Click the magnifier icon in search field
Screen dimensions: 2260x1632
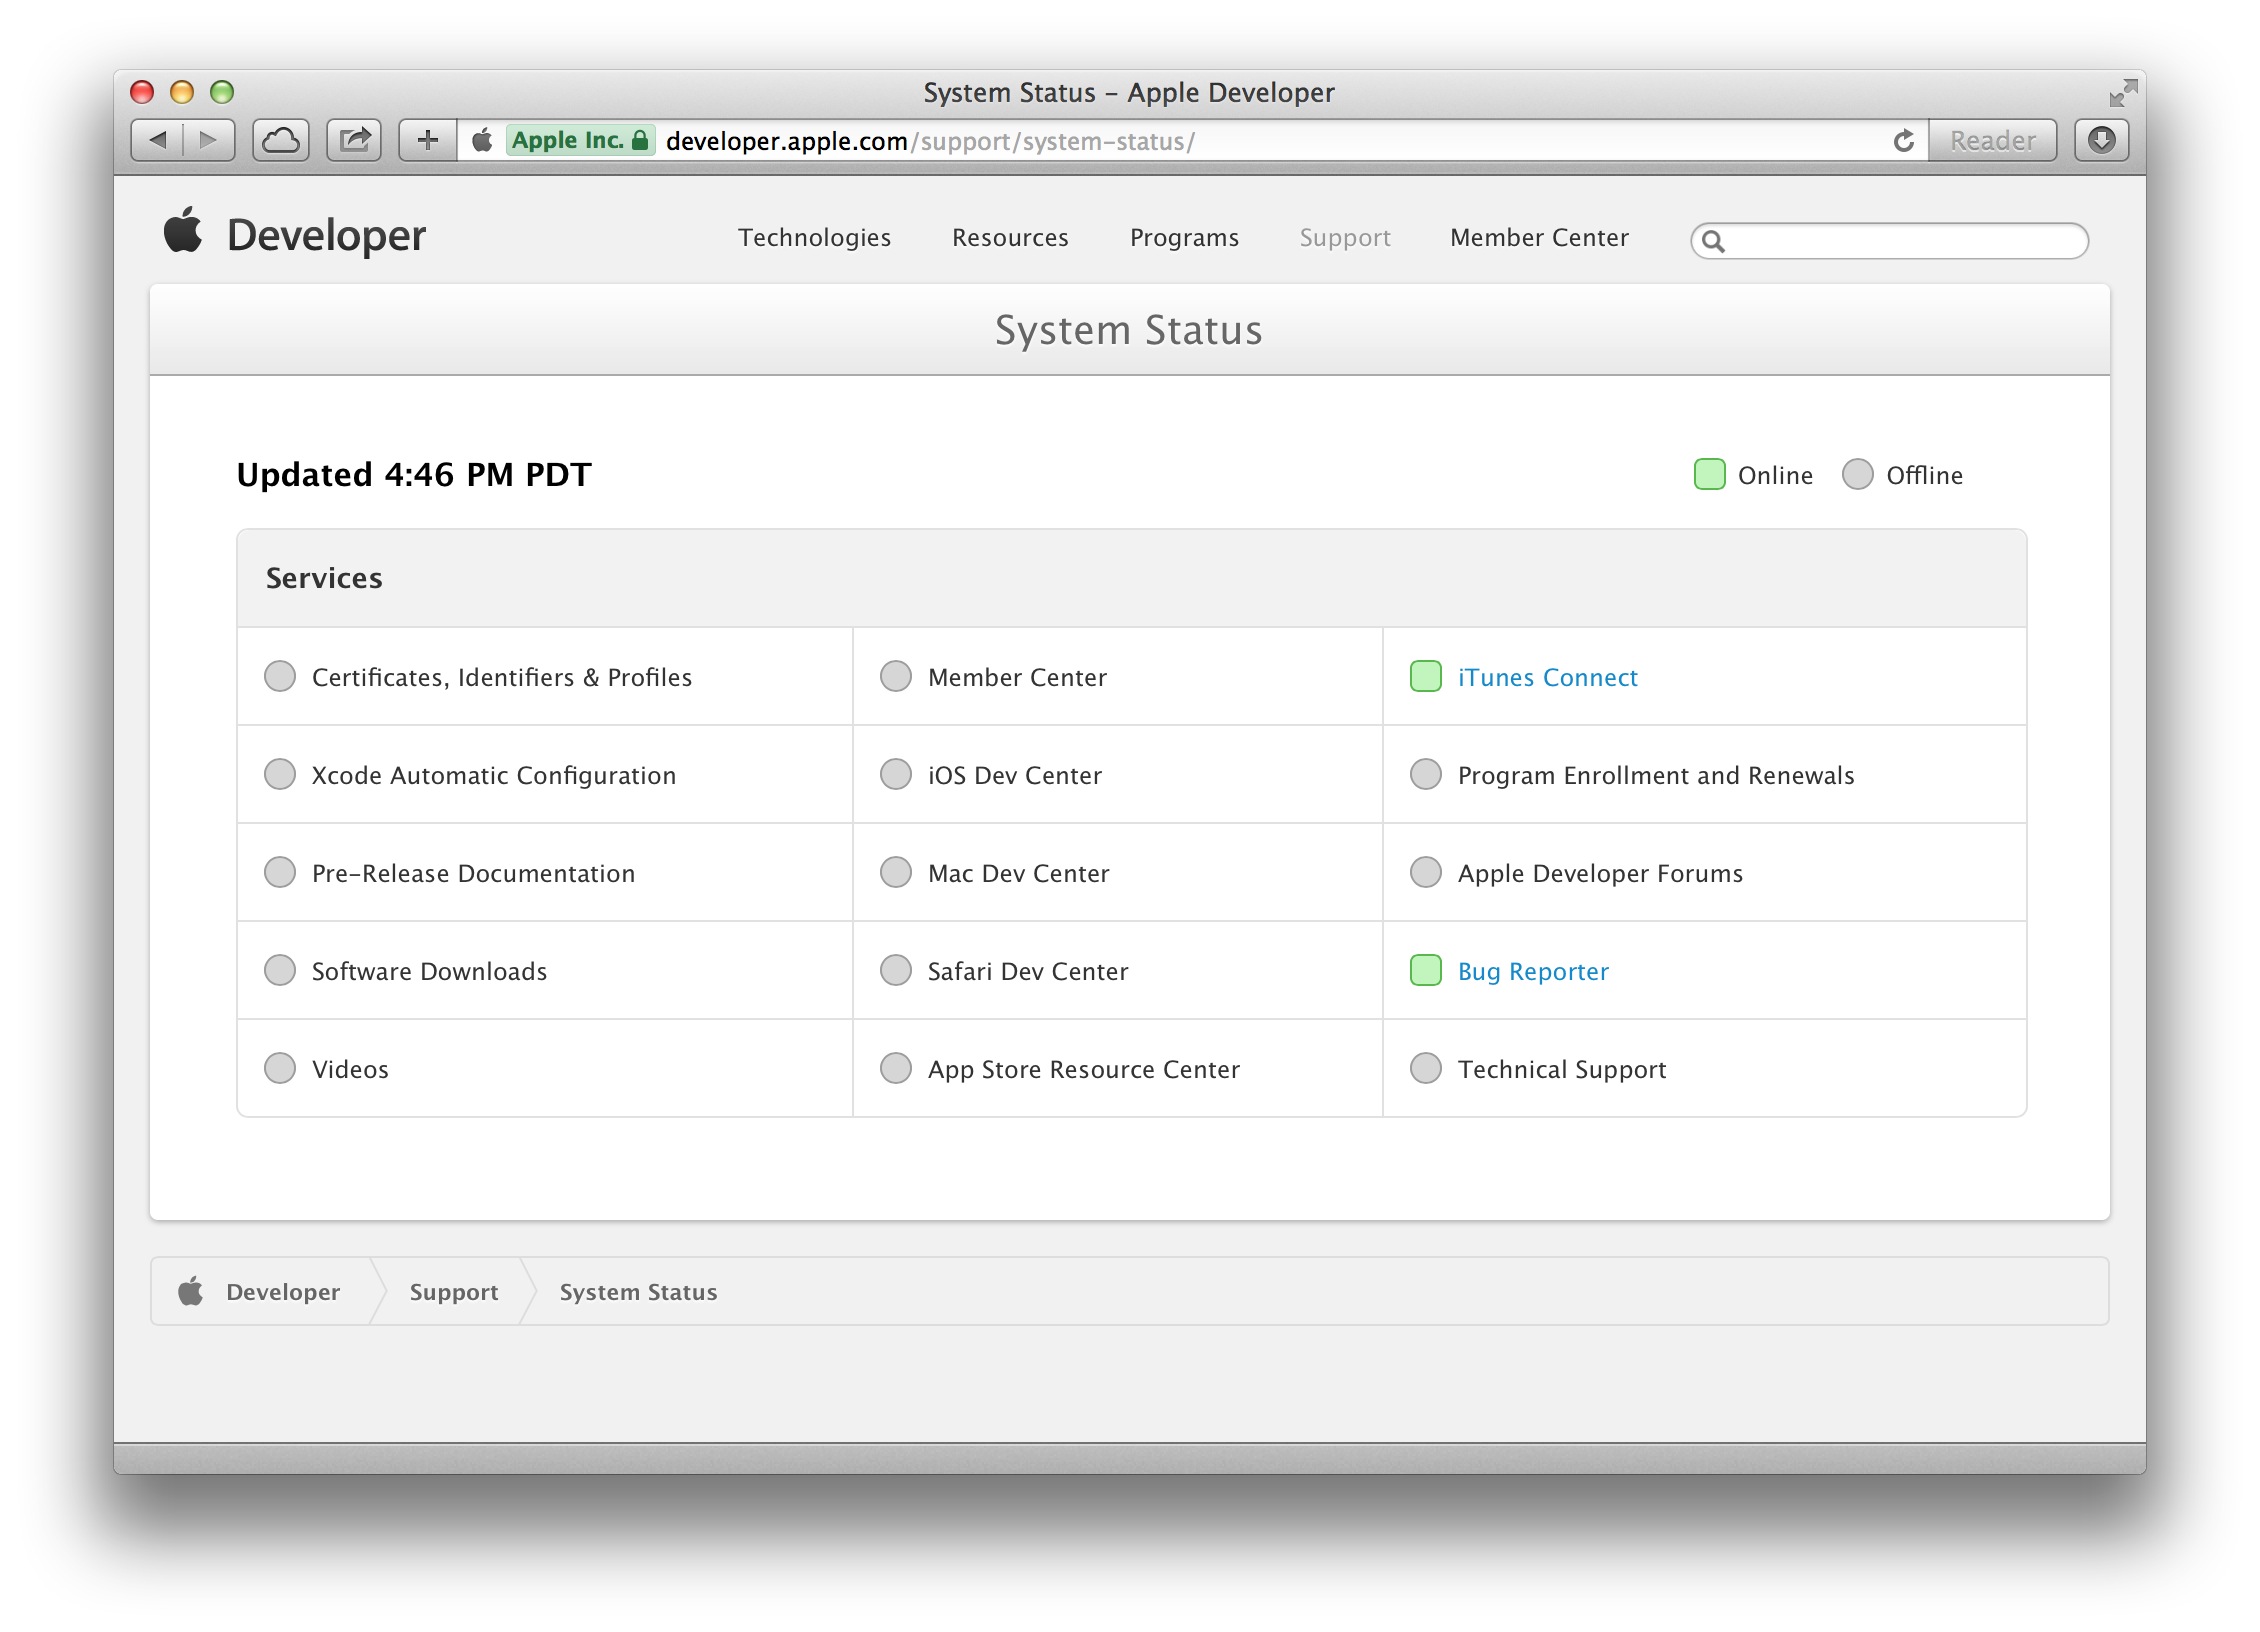click(x=1713, y=241)
